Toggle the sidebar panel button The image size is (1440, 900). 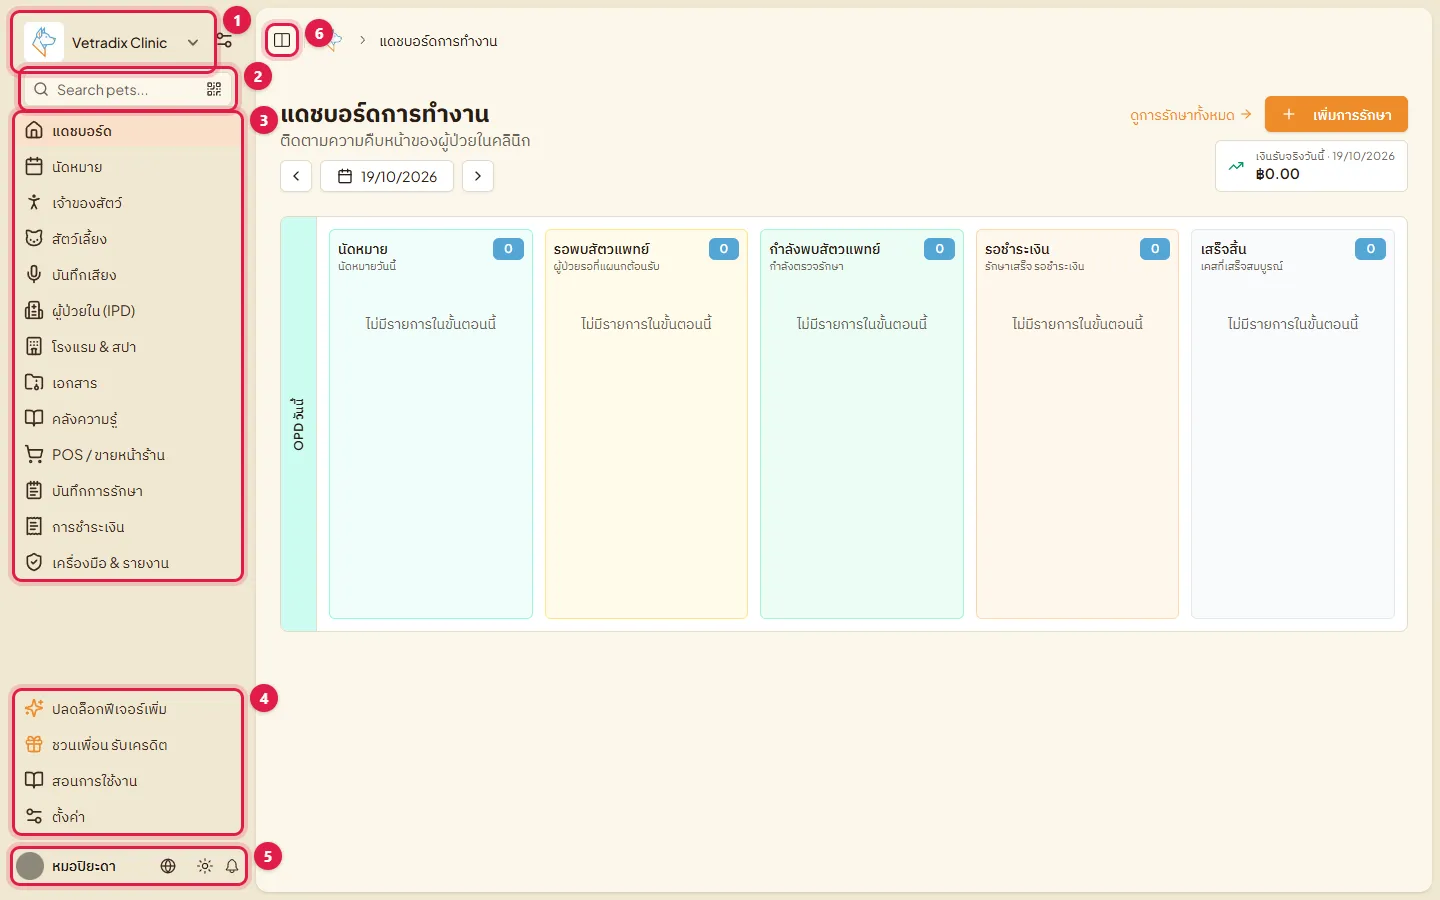[x=282, y=40]
